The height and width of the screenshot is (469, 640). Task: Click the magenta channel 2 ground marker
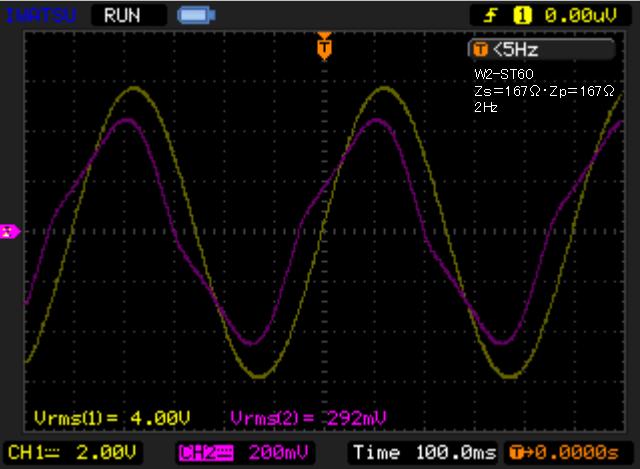9,231
